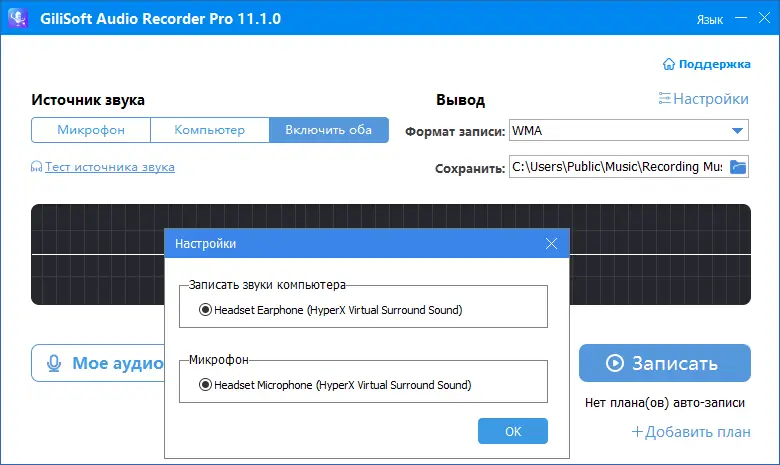Close the GiliSoft main window
780x465 pixels.
(765, 18)
